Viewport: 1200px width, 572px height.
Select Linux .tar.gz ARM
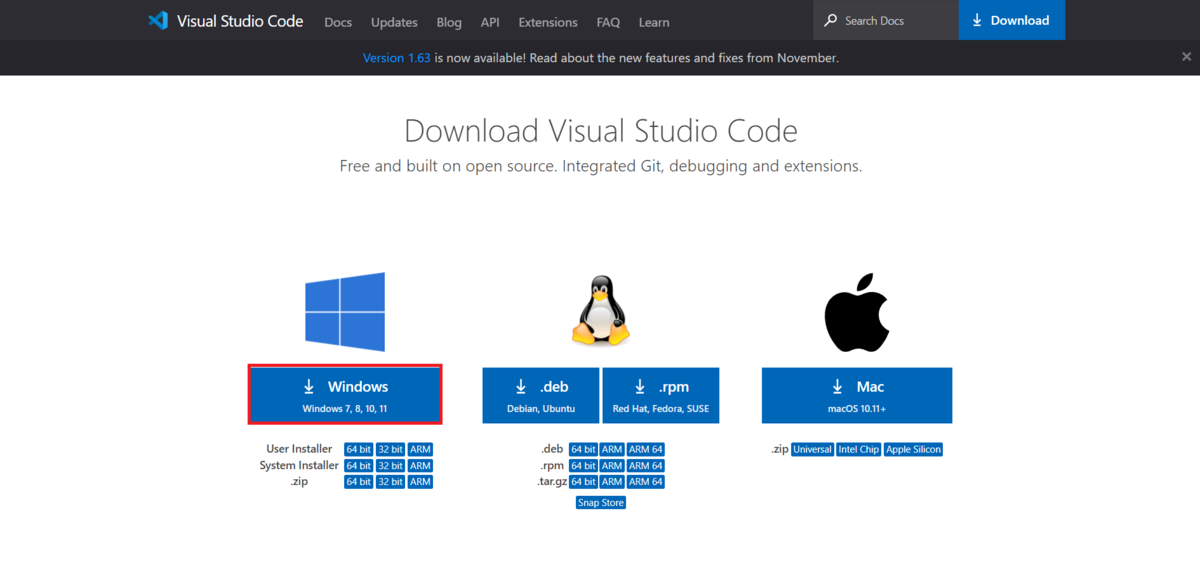(612, 482)
